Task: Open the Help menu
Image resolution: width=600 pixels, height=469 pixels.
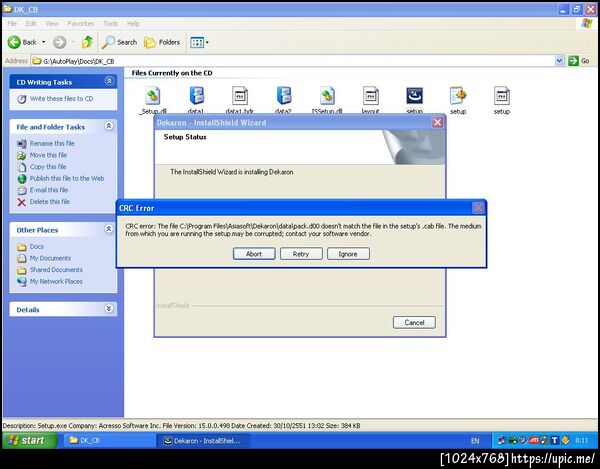Action: [x=133, y=24]
